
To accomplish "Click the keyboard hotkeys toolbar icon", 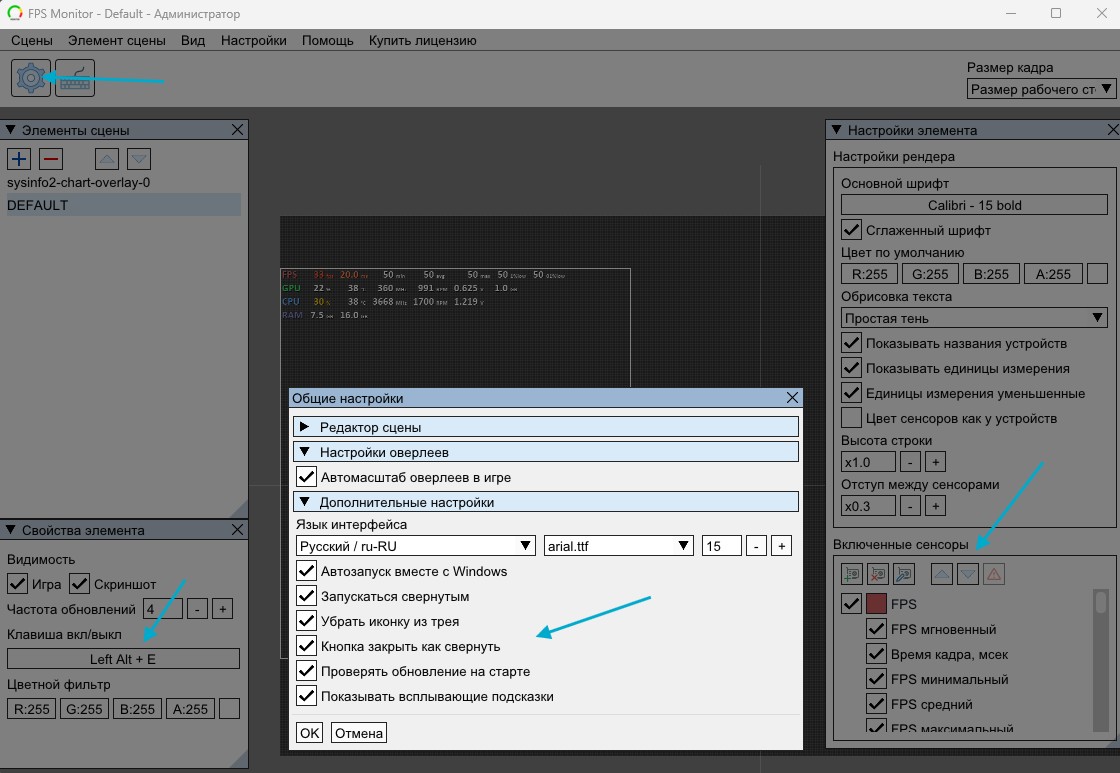I will 75,78.
